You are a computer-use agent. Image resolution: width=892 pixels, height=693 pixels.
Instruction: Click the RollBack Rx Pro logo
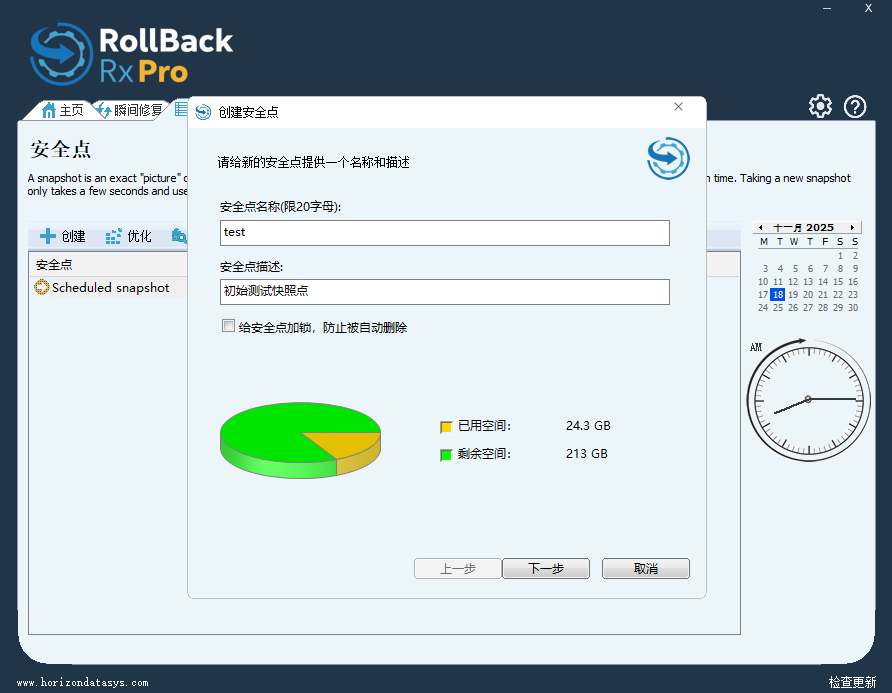click(130, 54)
